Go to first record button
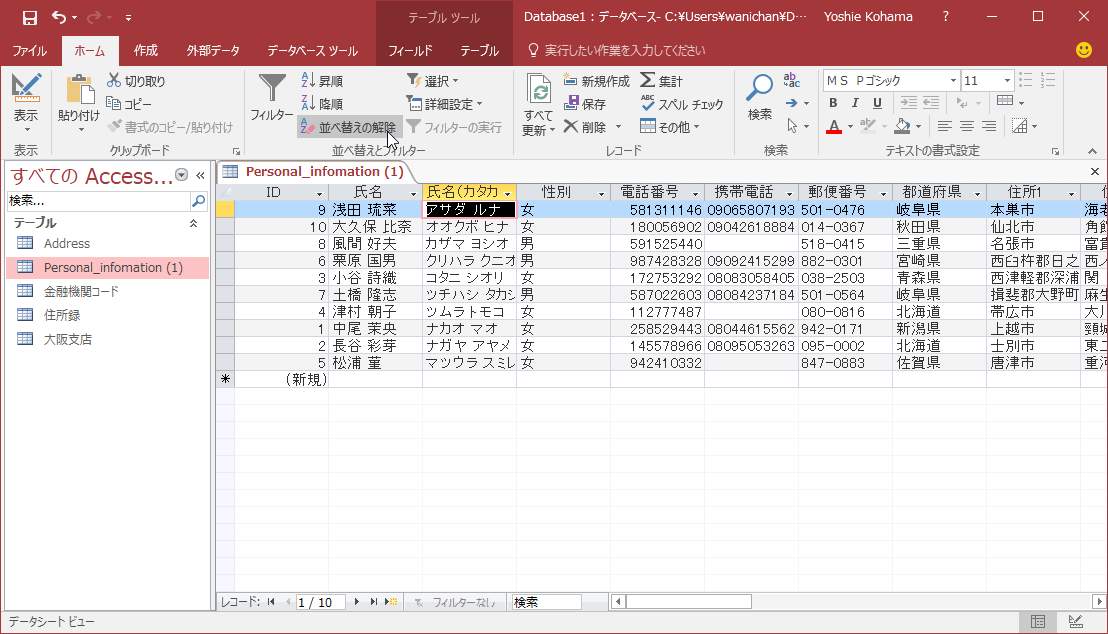 (x=271, y=602)
